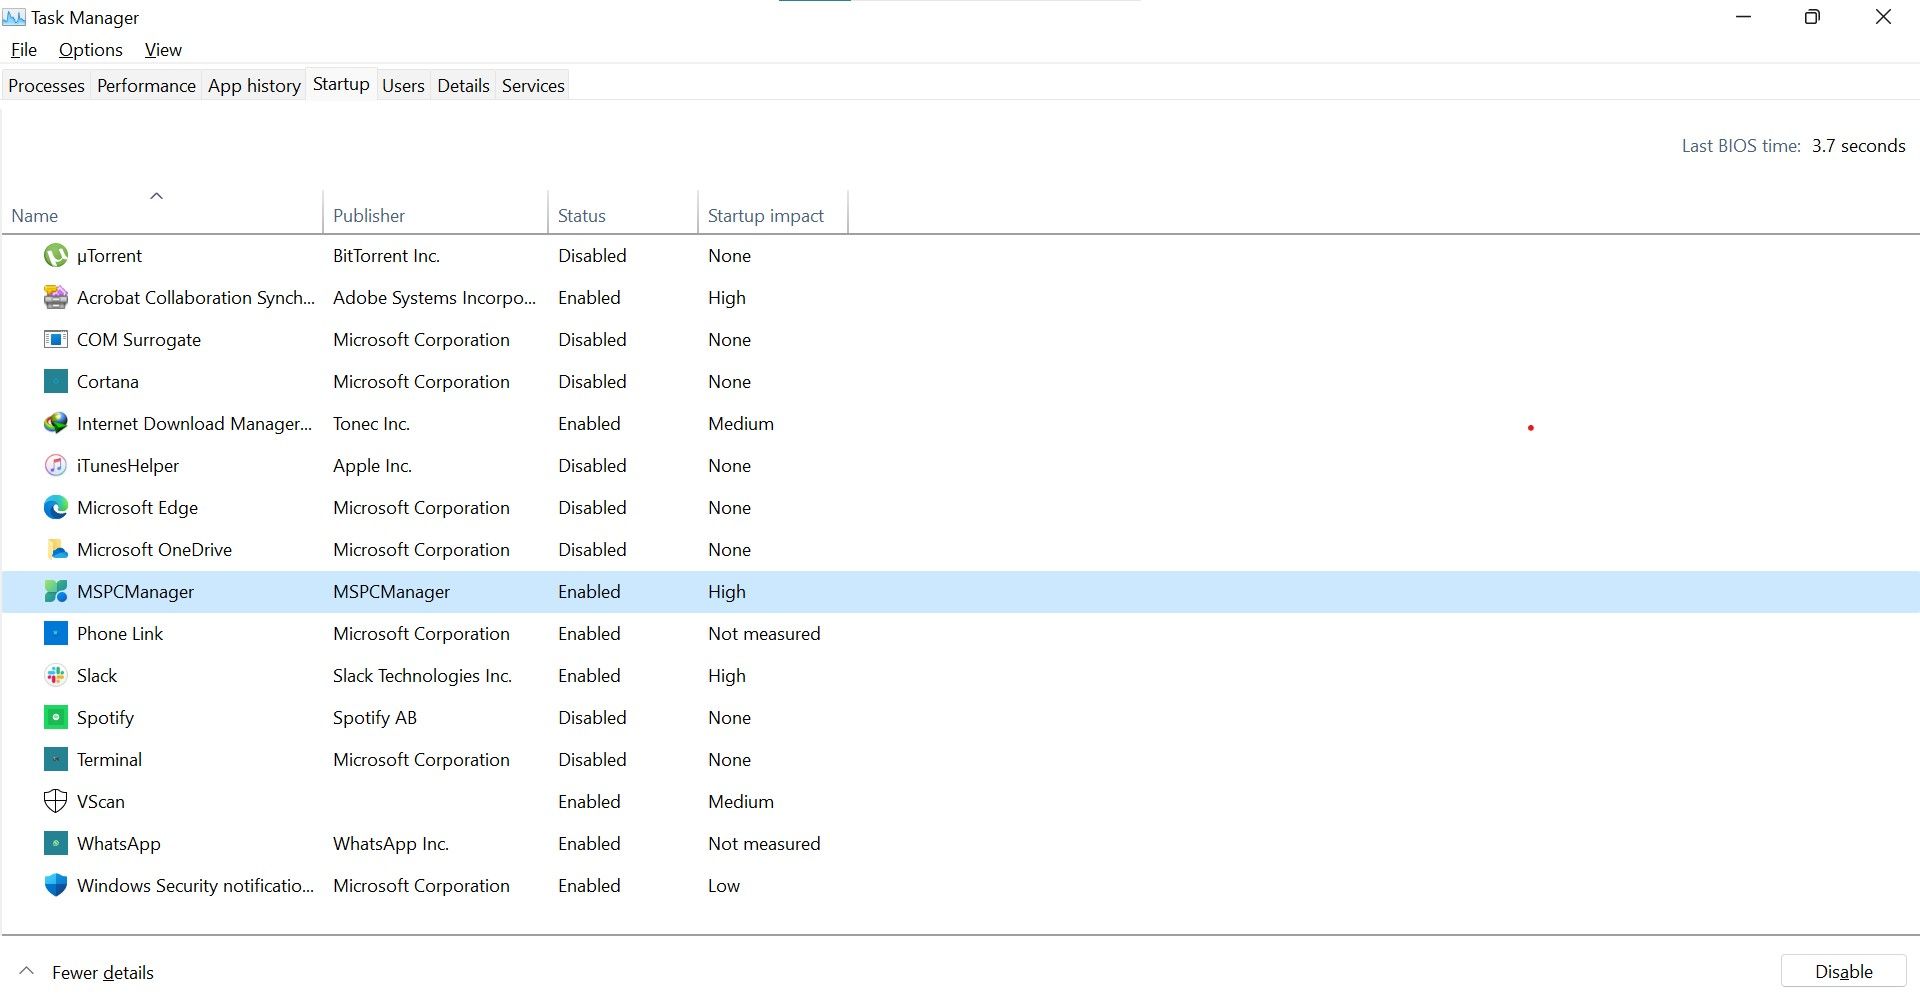Open the File menu
The width and height of the screenshot is (1920, 1008).
coord(24,50)
